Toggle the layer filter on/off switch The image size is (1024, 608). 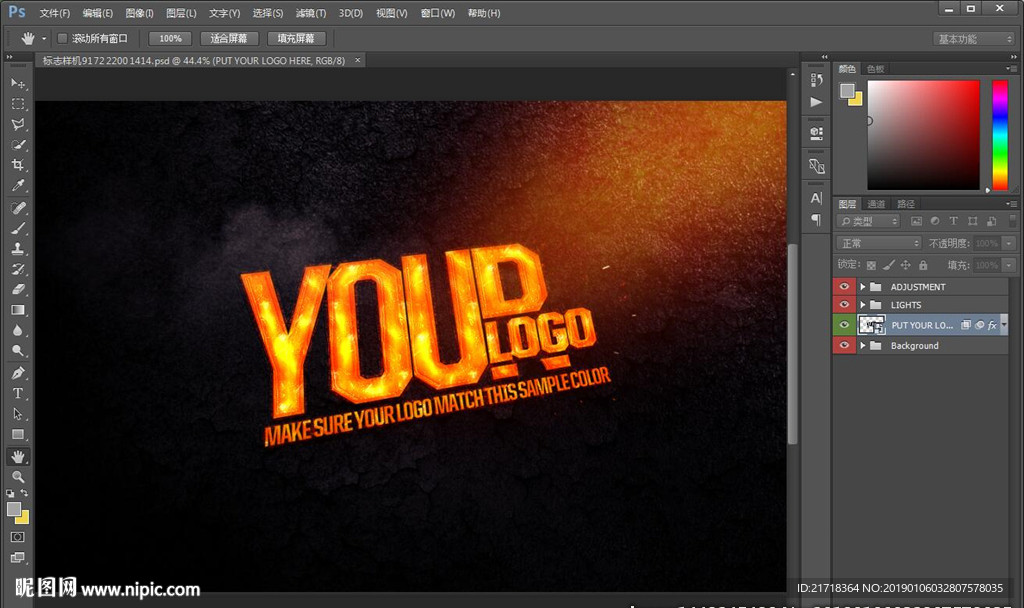[1012, 221]
